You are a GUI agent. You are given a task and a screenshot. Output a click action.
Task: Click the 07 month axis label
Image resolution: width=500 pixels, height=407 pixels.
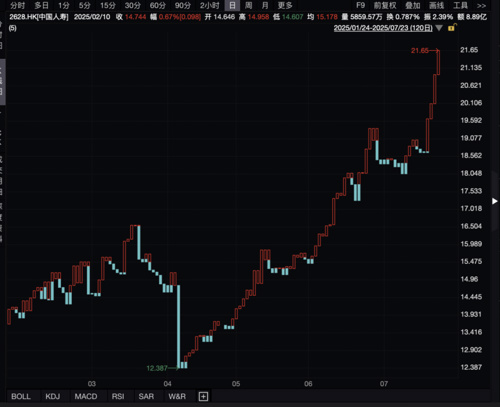pos(384,384)
